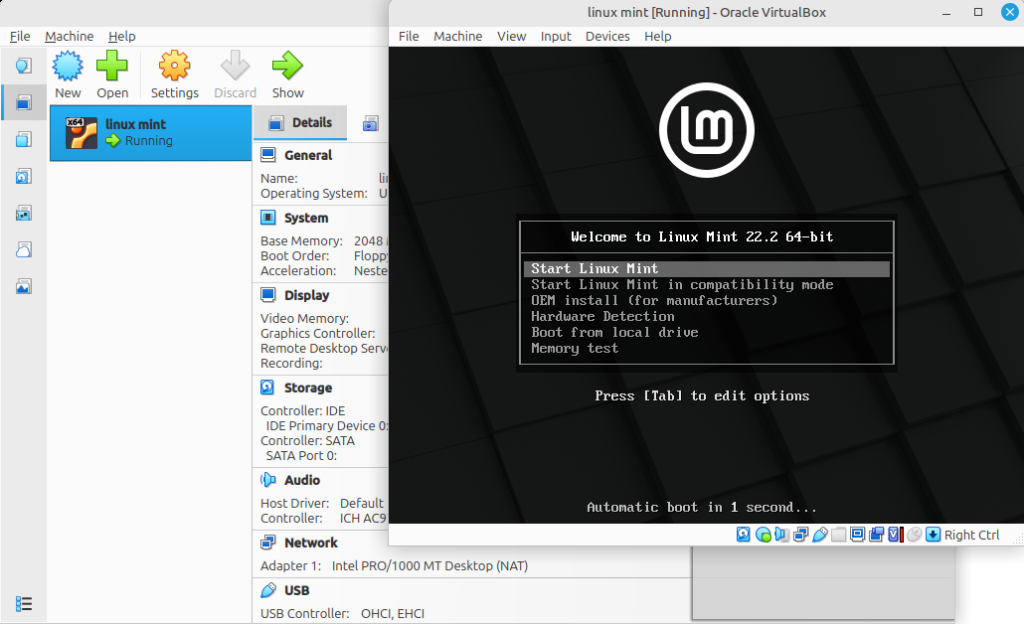This screenshot has width=1024, height=624.
Task: Click the audio speaker indicator in status bar
Action: (781, 535)
